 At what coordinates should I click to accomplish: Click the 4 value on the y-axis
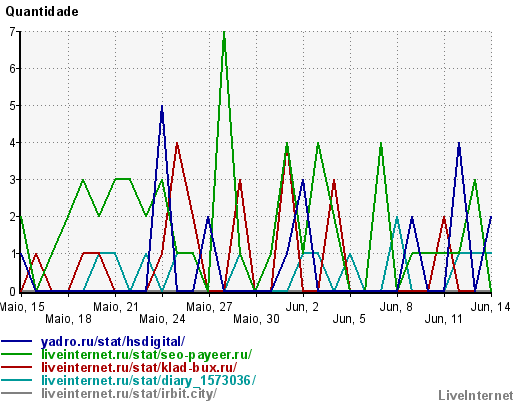click(12, 143)
